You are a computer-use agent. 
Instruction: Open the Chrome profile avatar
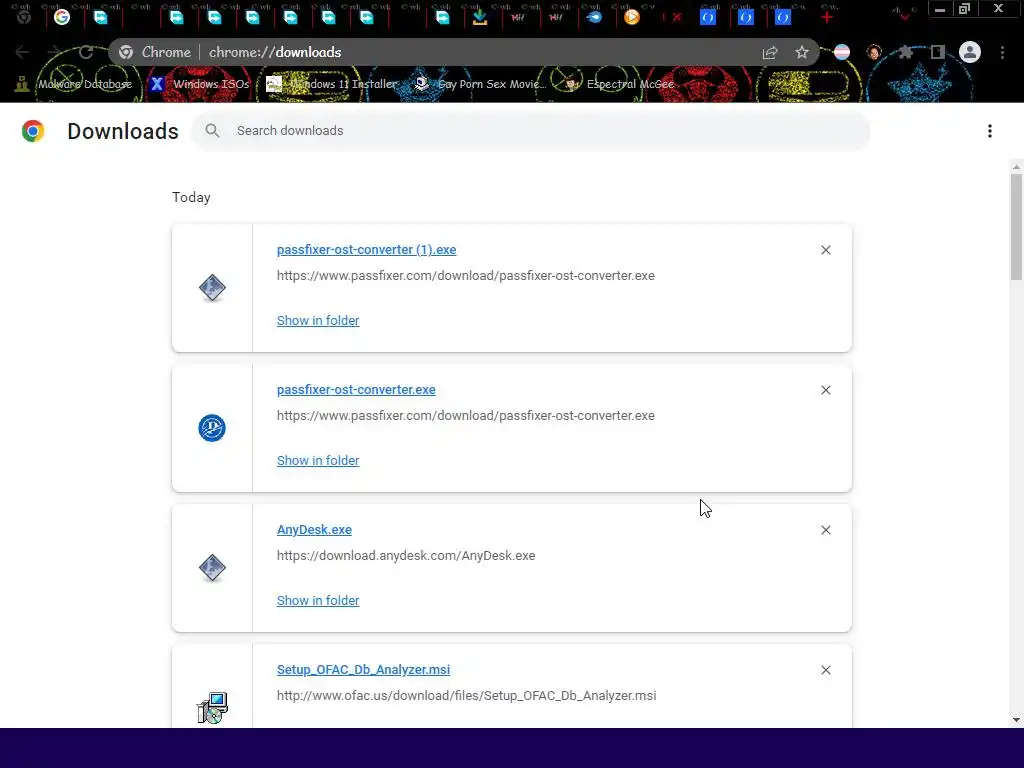point(970,52)
